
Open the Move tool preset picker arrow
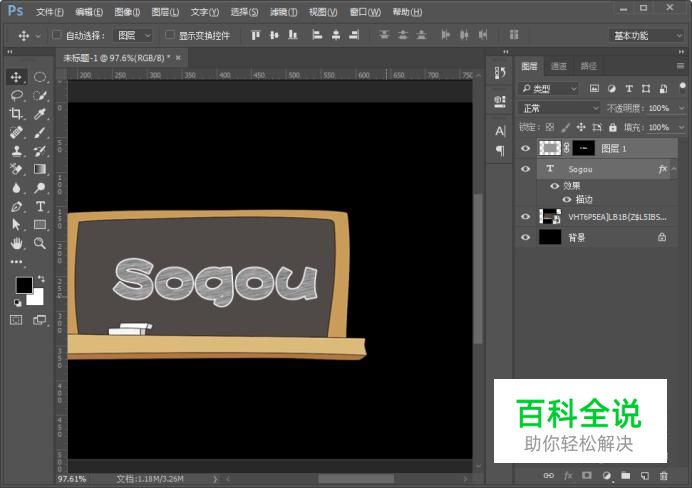[x=38, y=35]
